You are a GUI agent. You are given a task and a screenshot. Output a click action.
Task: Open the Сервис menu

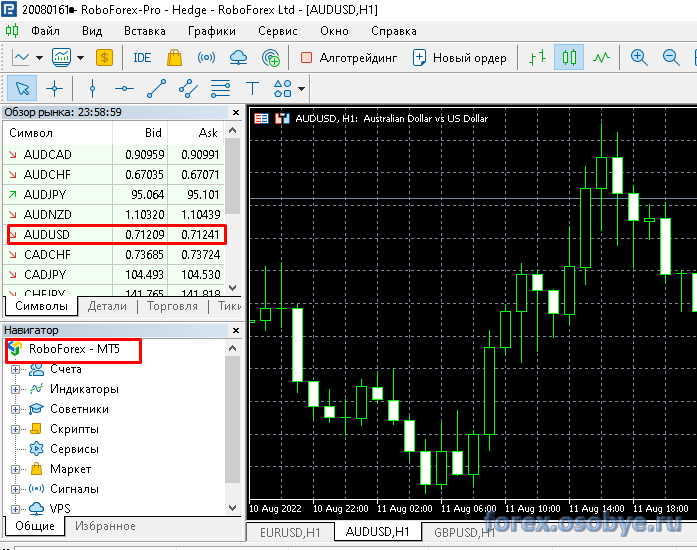tap(278, 31)
